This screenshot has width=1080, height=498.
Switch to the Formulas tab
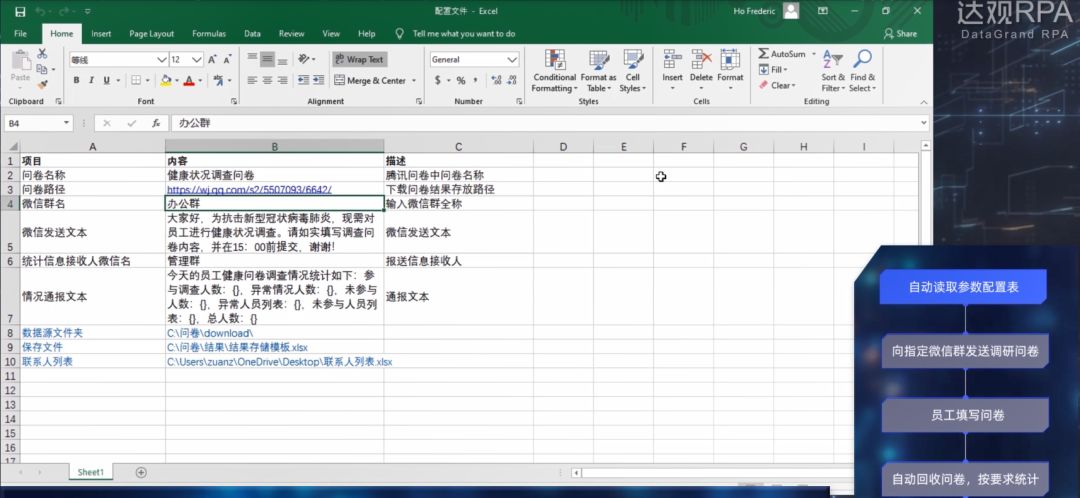209,34
